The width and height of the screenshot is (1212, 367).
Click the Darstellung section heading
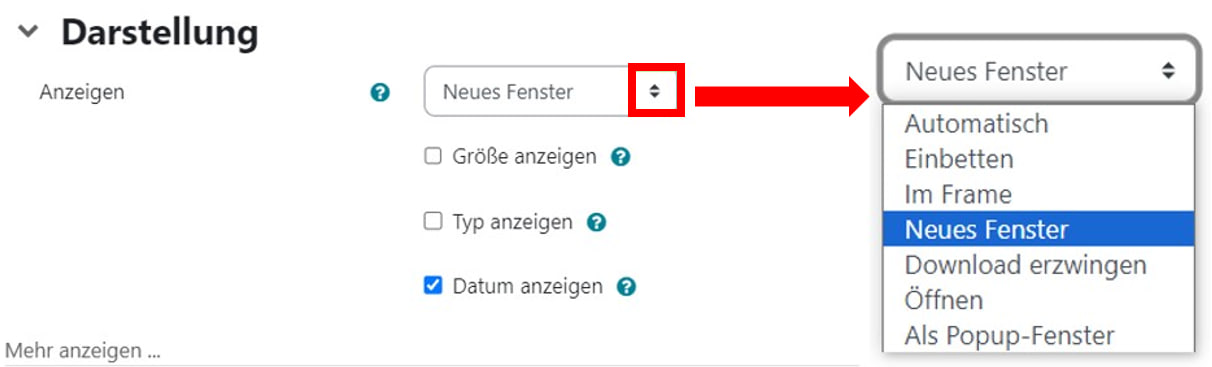159,33
